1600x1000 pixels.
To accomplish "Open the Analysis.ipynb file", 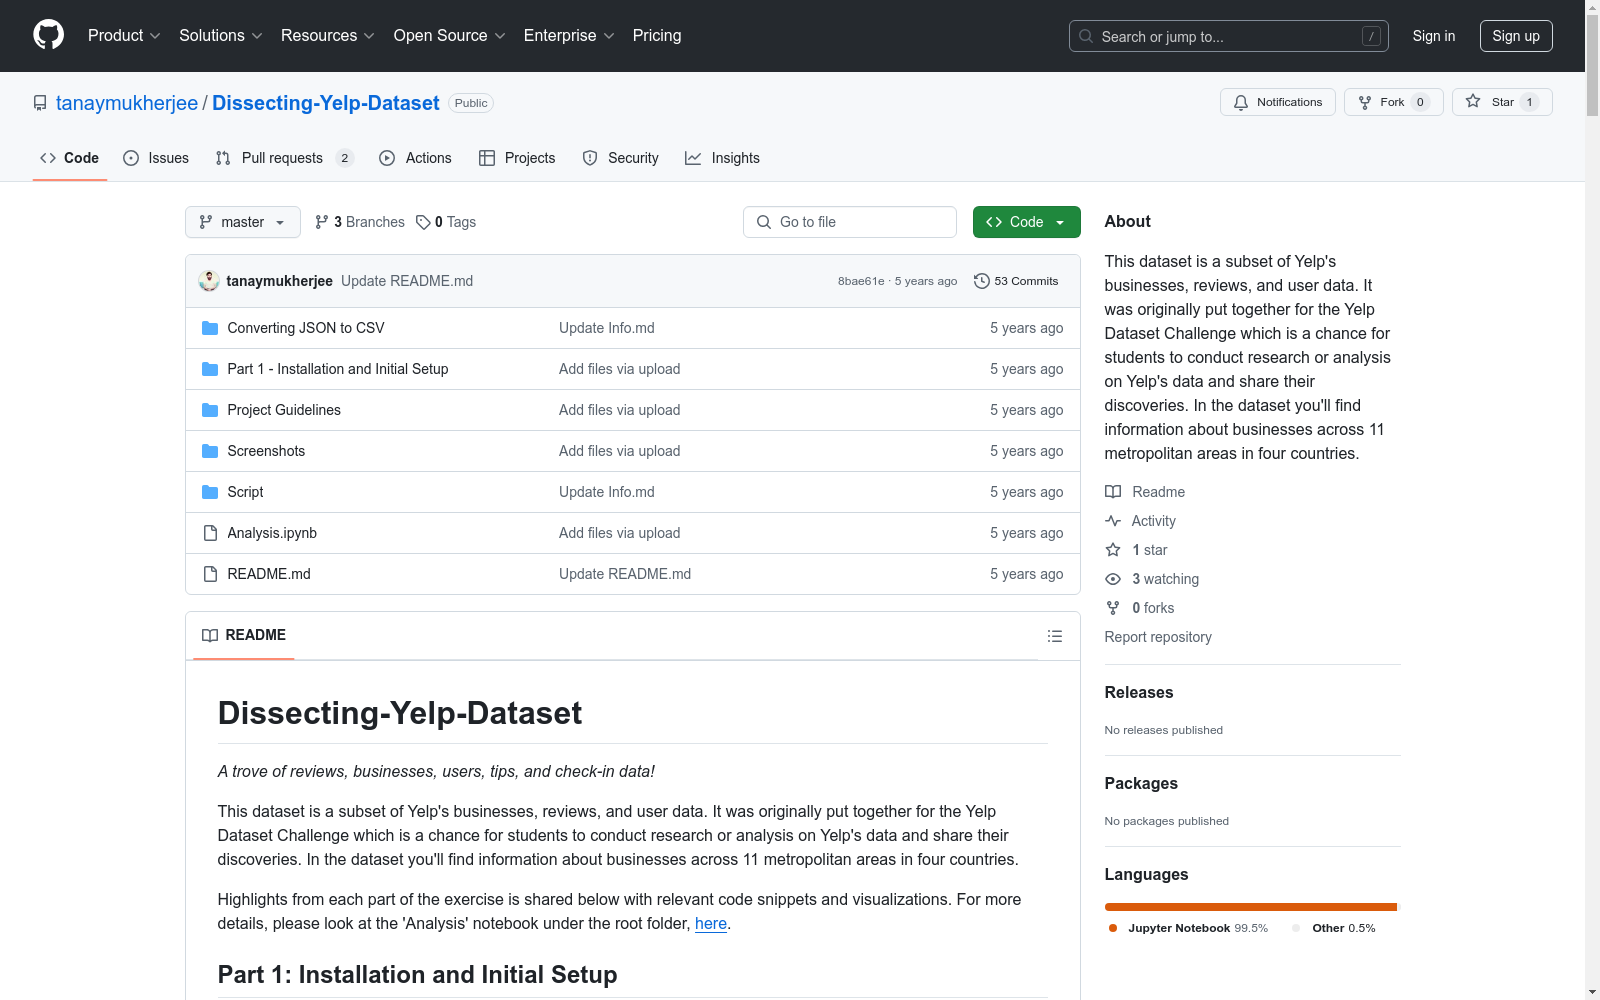I will 272,533.
